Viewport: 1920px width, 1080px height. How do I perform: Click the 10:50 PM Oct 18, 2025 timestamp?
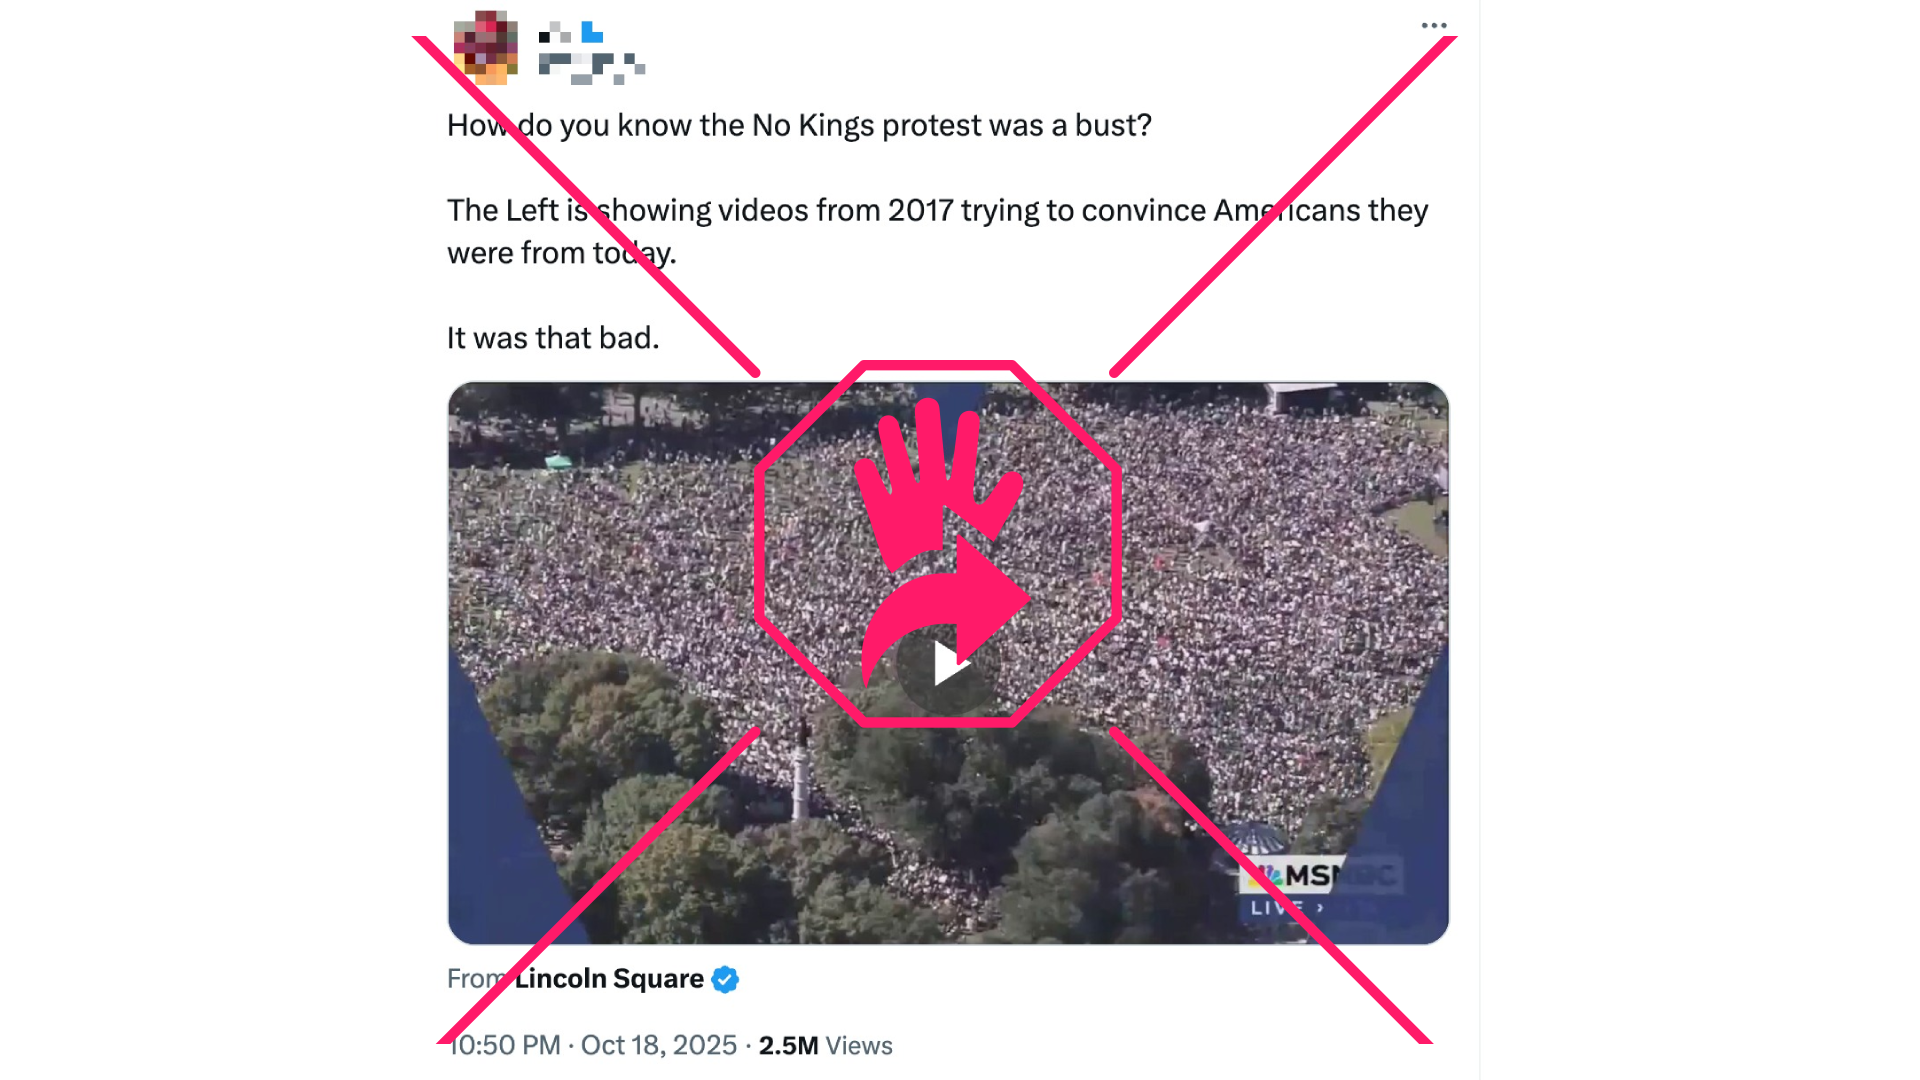point(592,1045)
